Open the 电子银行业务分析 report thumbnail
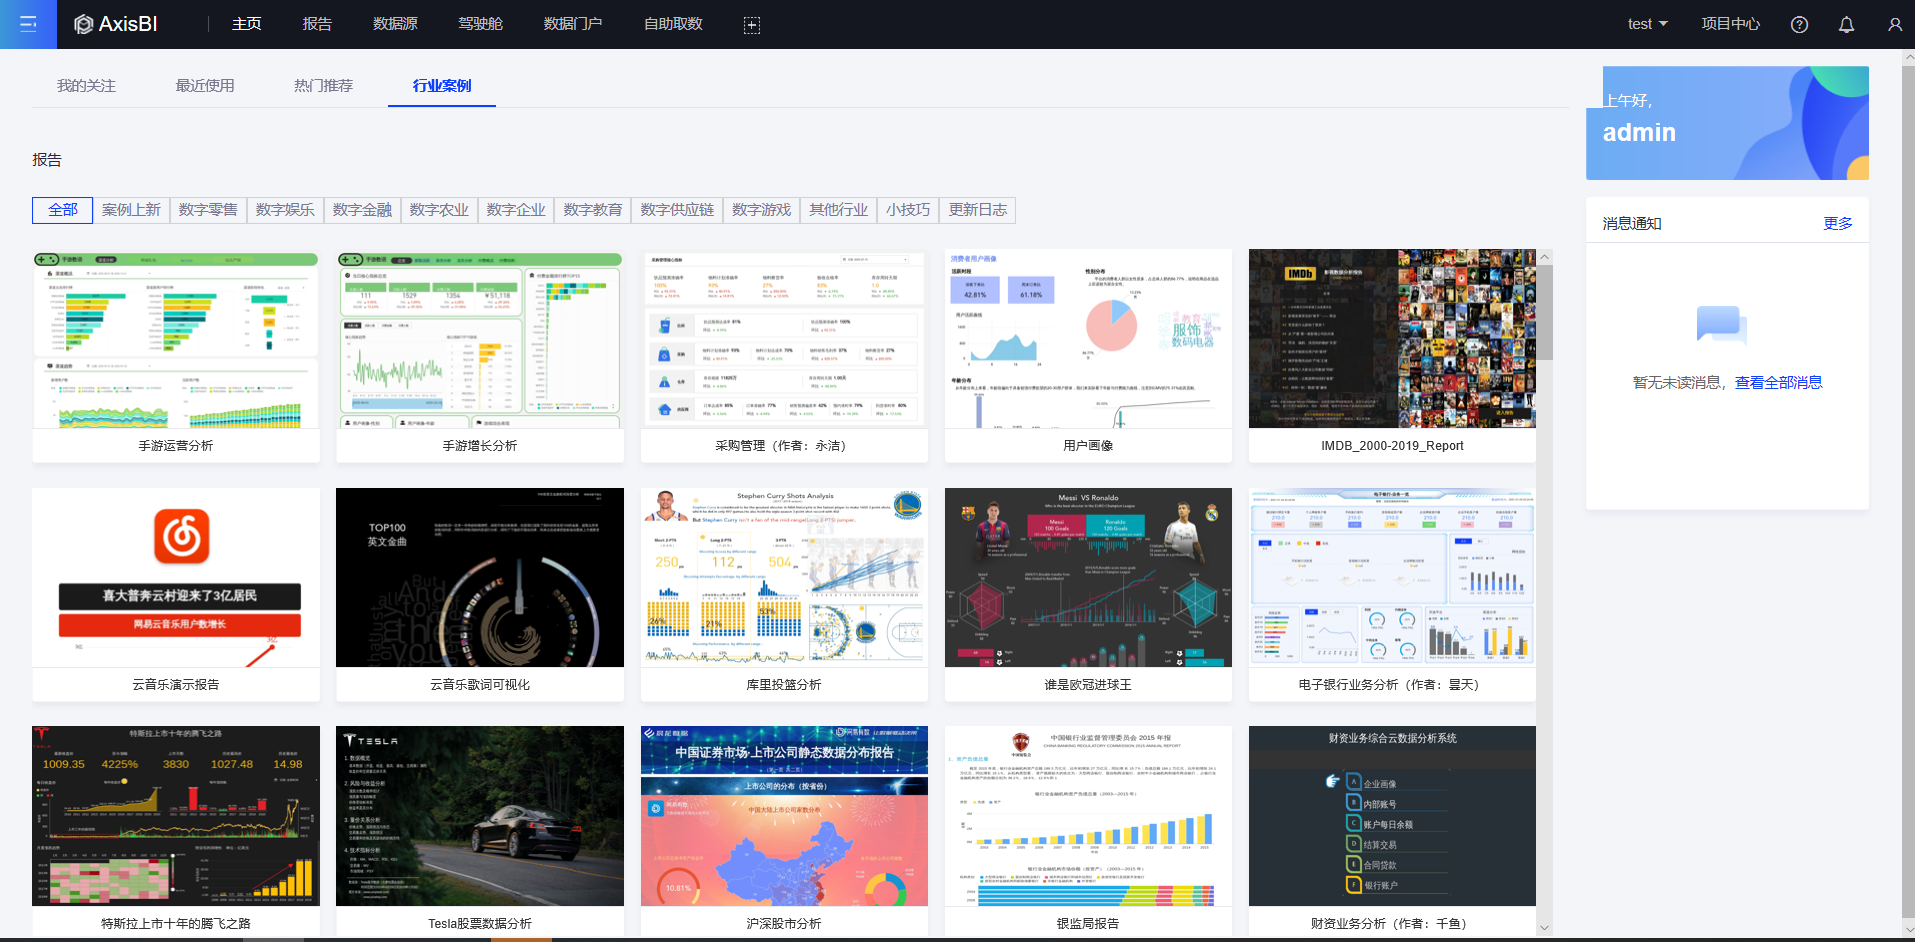1915x942 pixels. click(1392, 578)
